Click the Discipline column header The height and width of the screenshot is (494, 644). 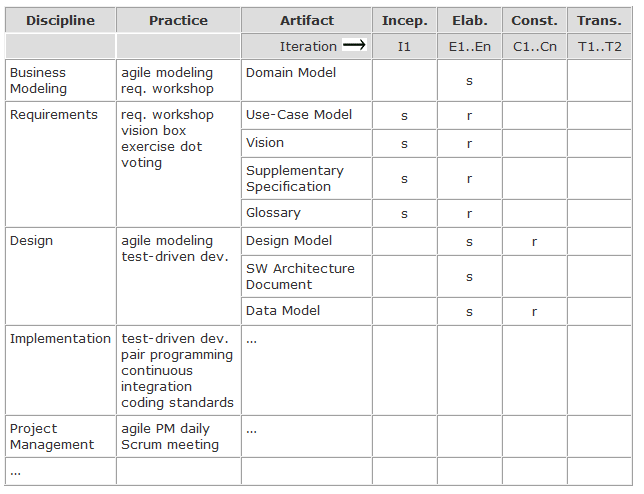[x=60, y=20]
